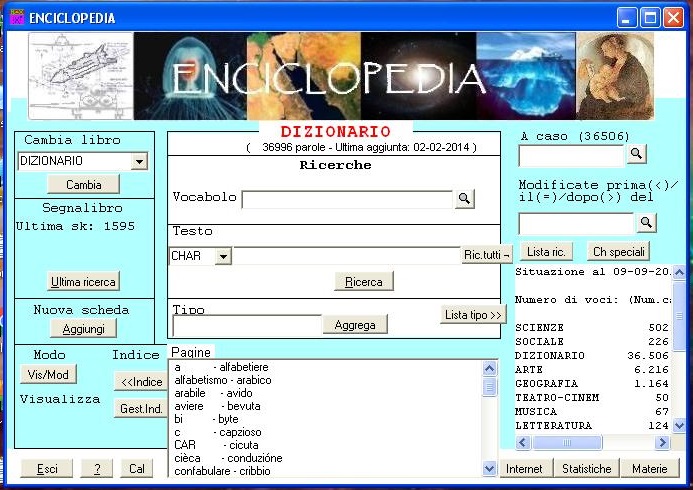Click the Ch speciali button
Viewport: 693px width, 490px height.
(618, 251)
